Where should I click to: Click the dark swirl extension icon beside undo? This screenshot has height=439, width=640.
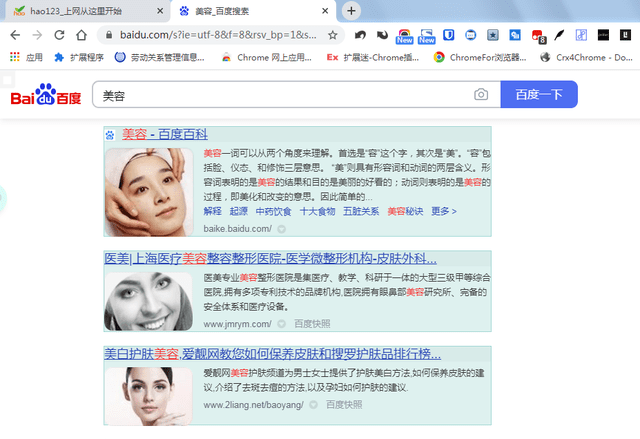coord(382,35)
